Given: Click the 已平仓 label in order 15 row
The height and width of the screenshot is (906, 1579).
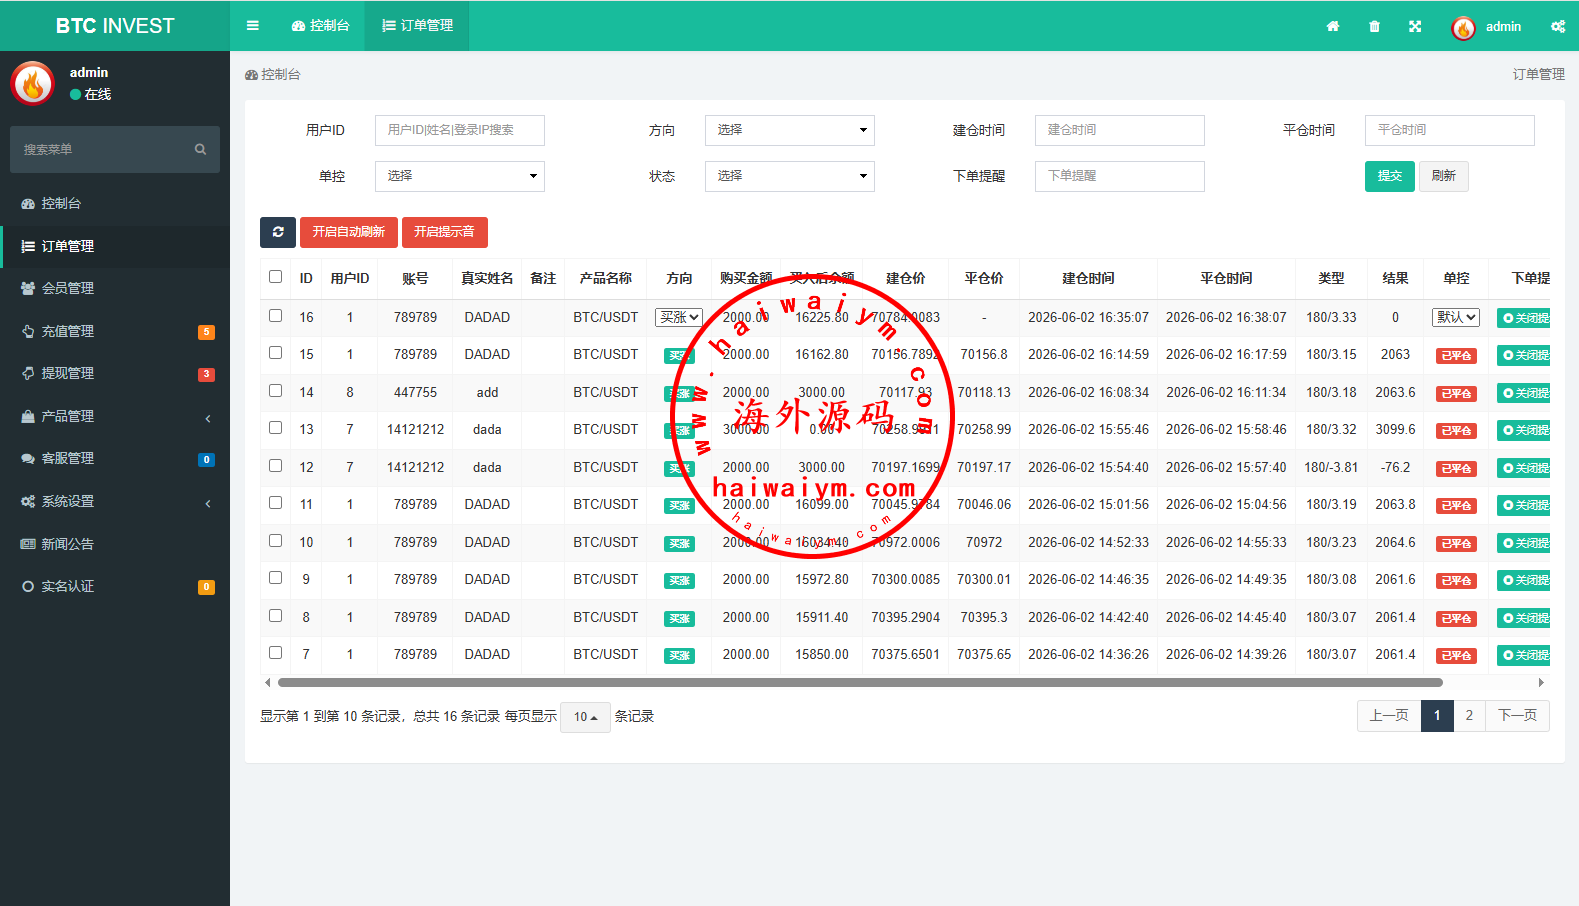Looking at the screenshot, I should click(x=1456, y=356).
